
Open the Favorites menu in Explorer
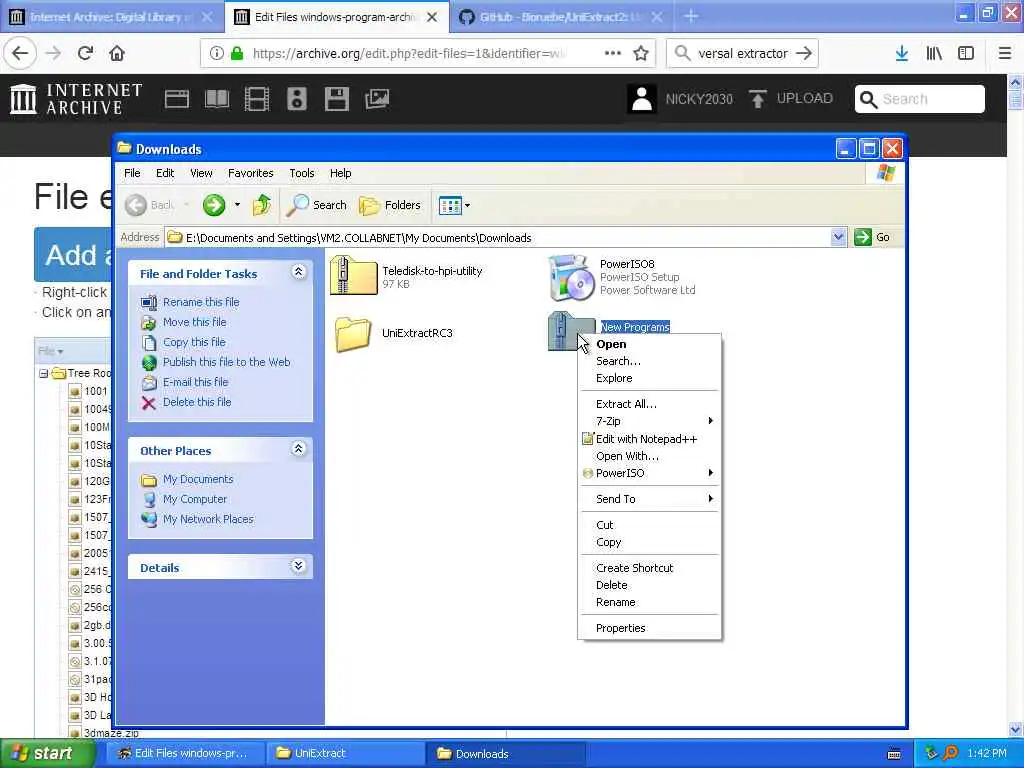[x=251, y=173]
